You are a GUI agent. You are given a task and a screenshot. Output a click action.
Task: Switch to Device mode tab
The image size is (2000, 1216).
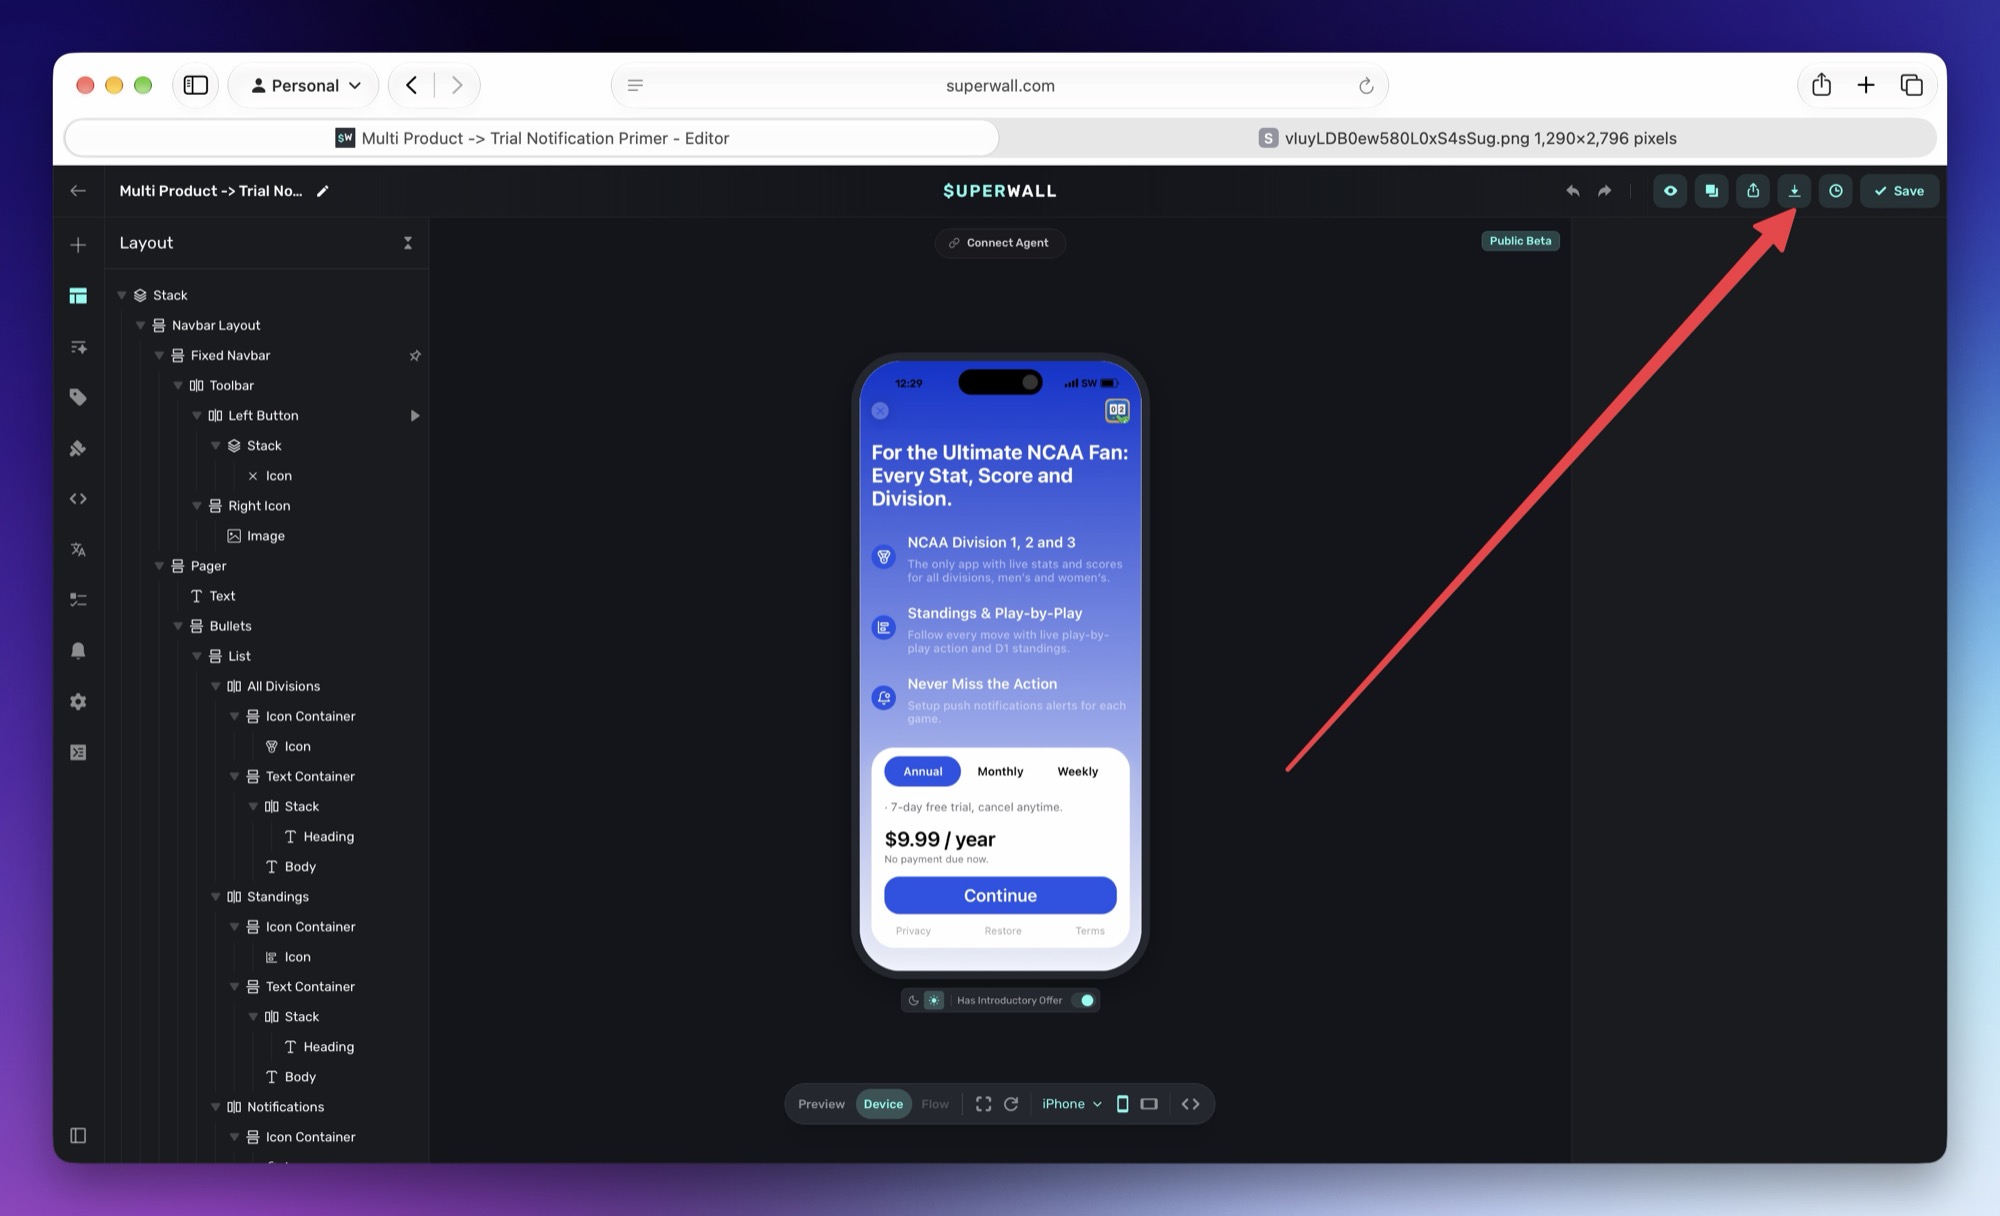coord(883,1104)
